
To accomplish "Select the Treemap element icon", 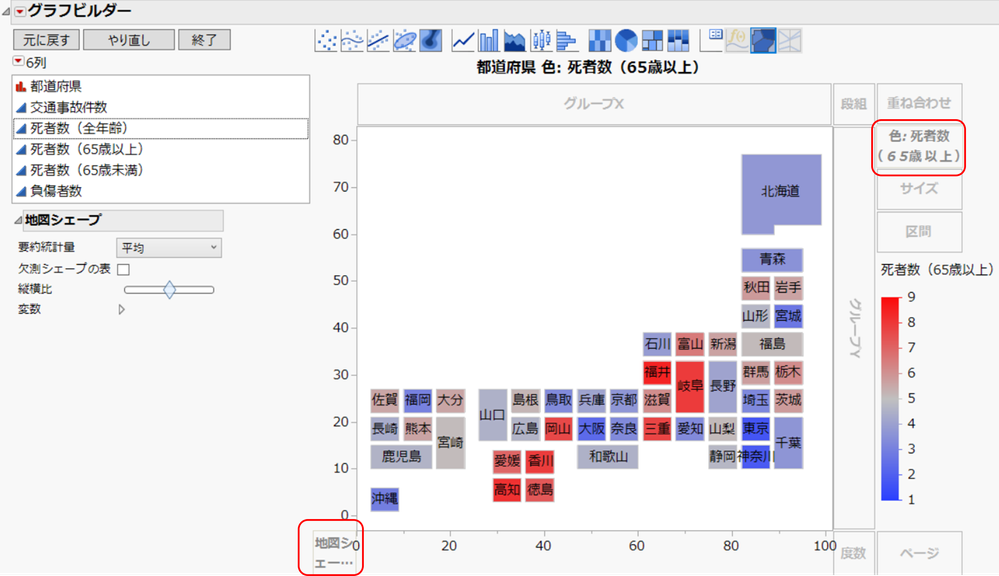I will coord(652,41).
